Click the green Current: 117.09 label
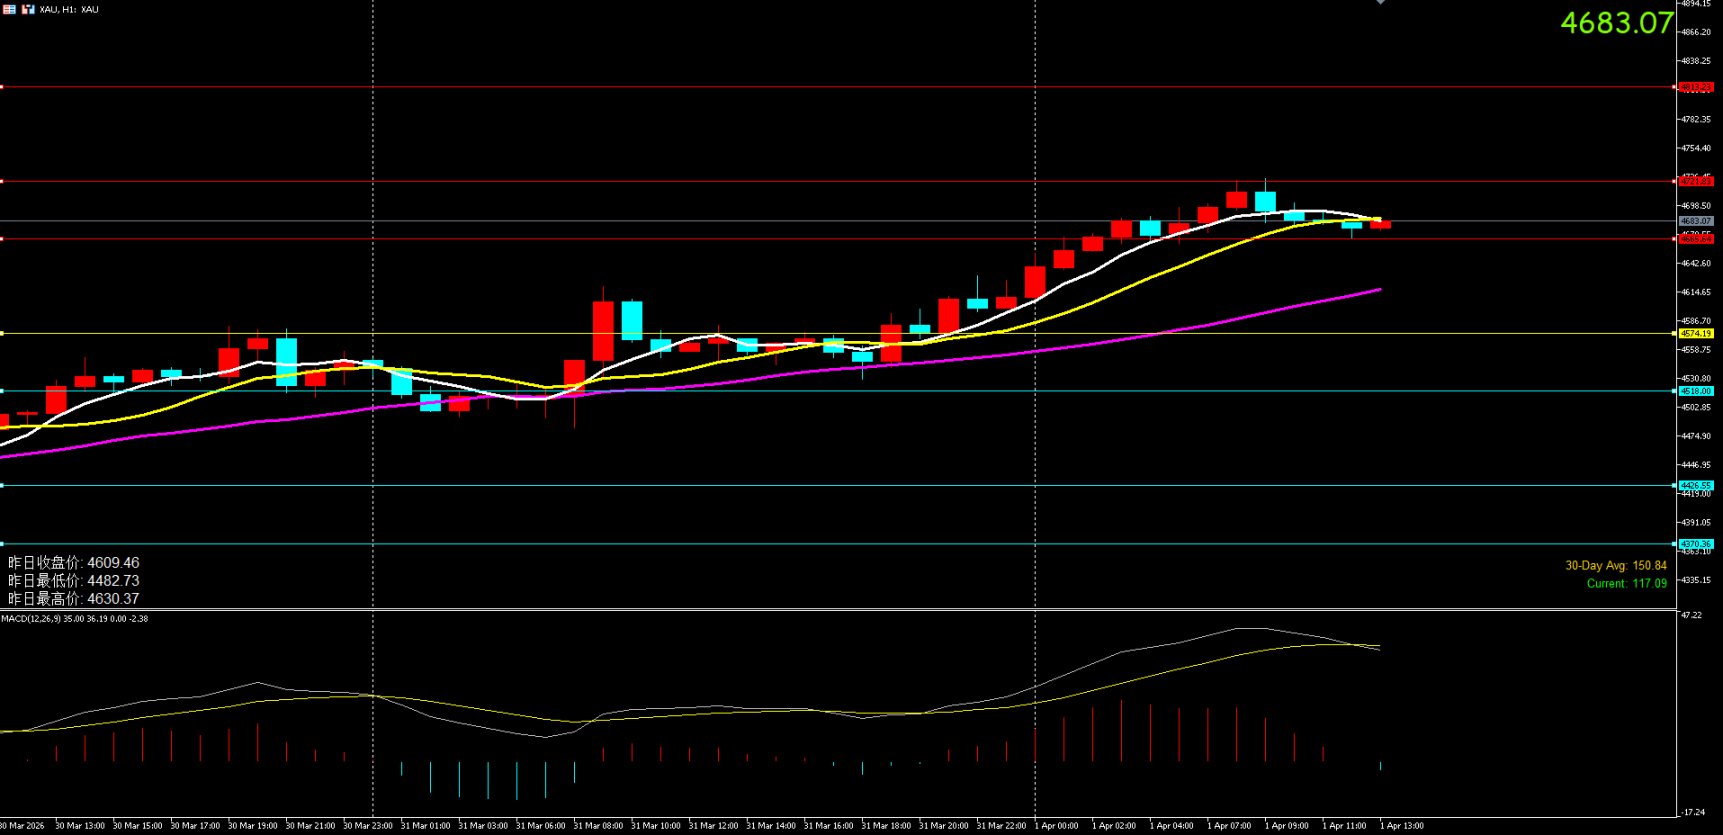 tap(1626, 584)
